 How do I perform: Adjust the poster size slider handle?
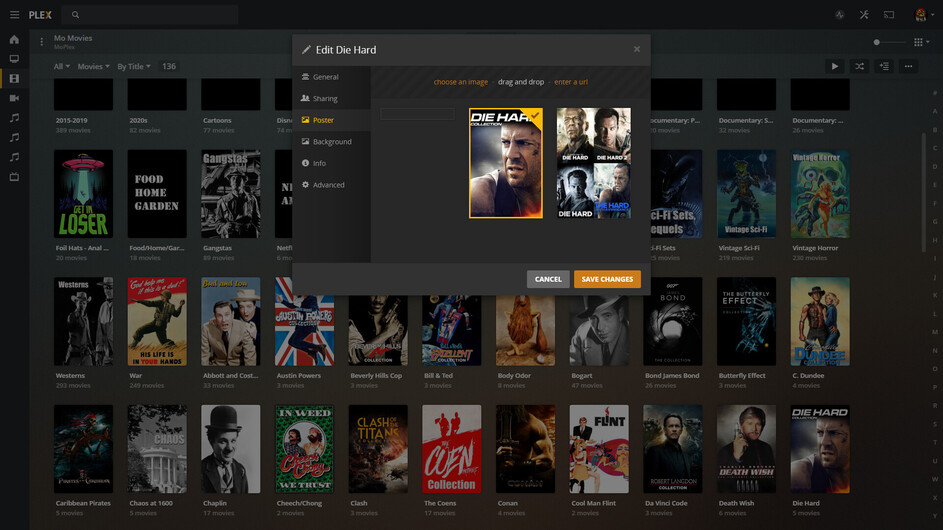coord(877,42)
